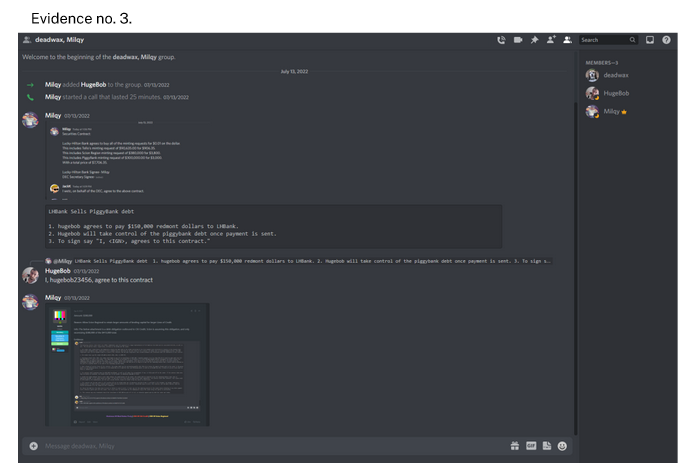Open the Securities Contract screenshot attachment
The height and width of the screenshot is (463, 692).
coord(128,160)
